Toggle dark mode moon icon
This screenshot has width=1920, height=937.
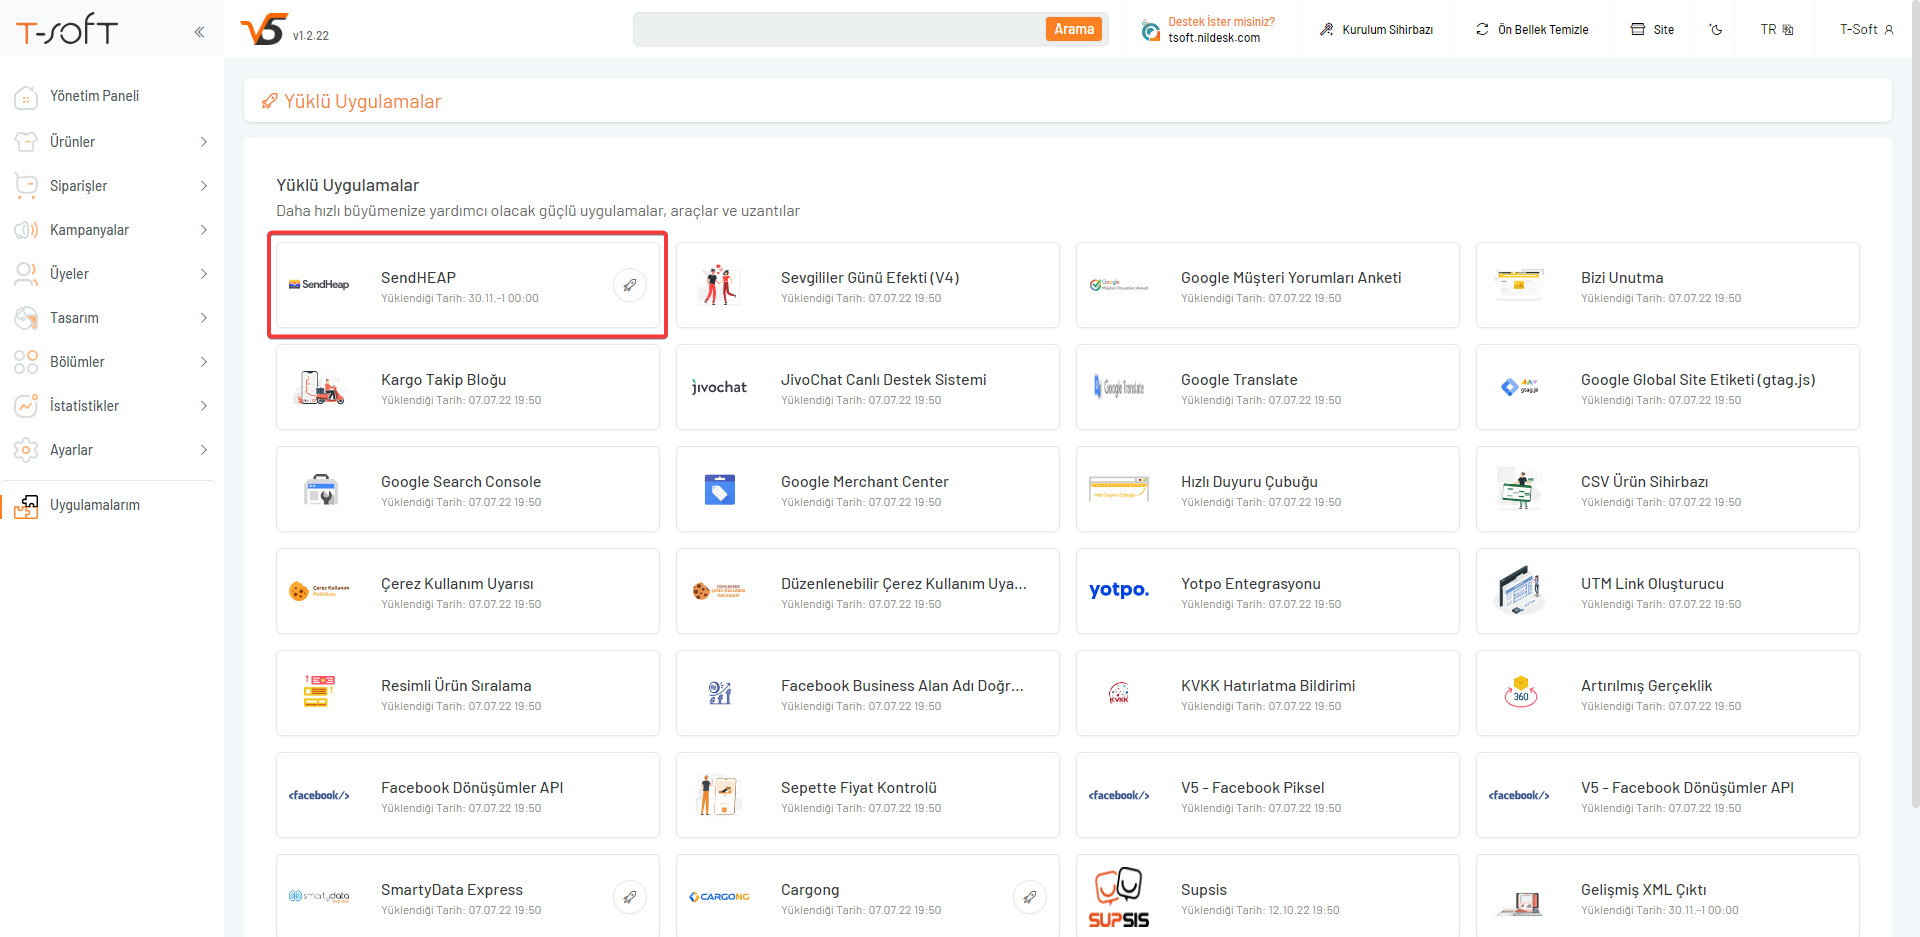[x=1716, y=29]
